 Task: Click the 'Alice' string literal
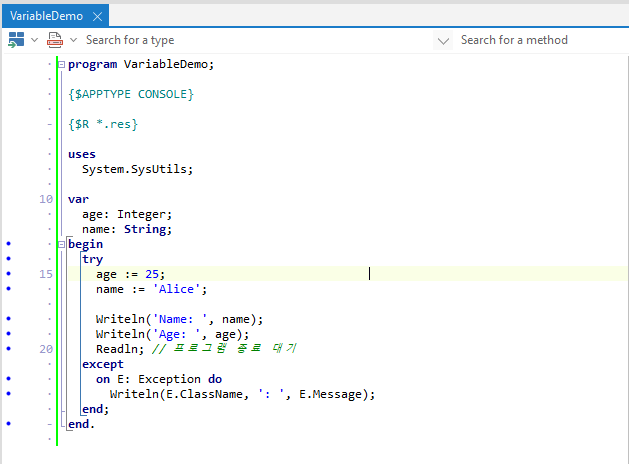pyautogui.click(x=177, y=289)
